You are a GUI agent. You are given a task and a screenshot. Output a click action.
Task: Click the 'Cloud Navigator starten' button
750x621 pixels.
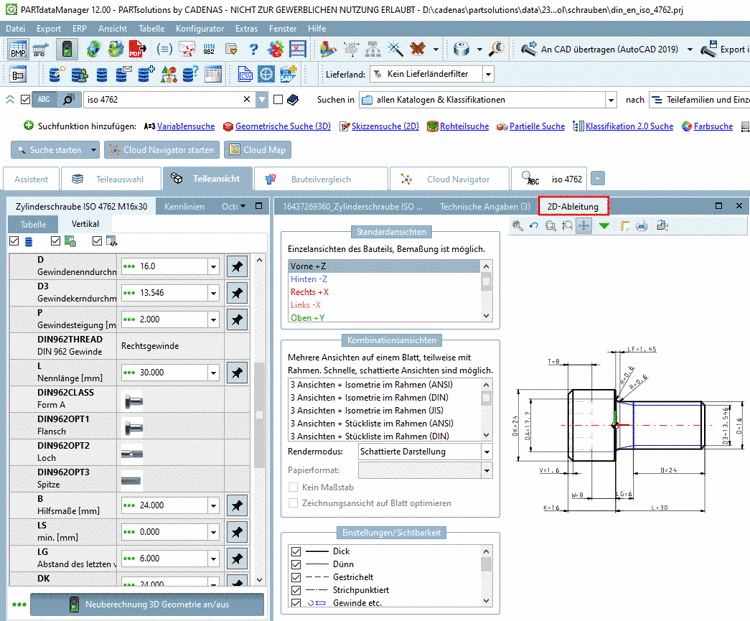pos(161,149)
